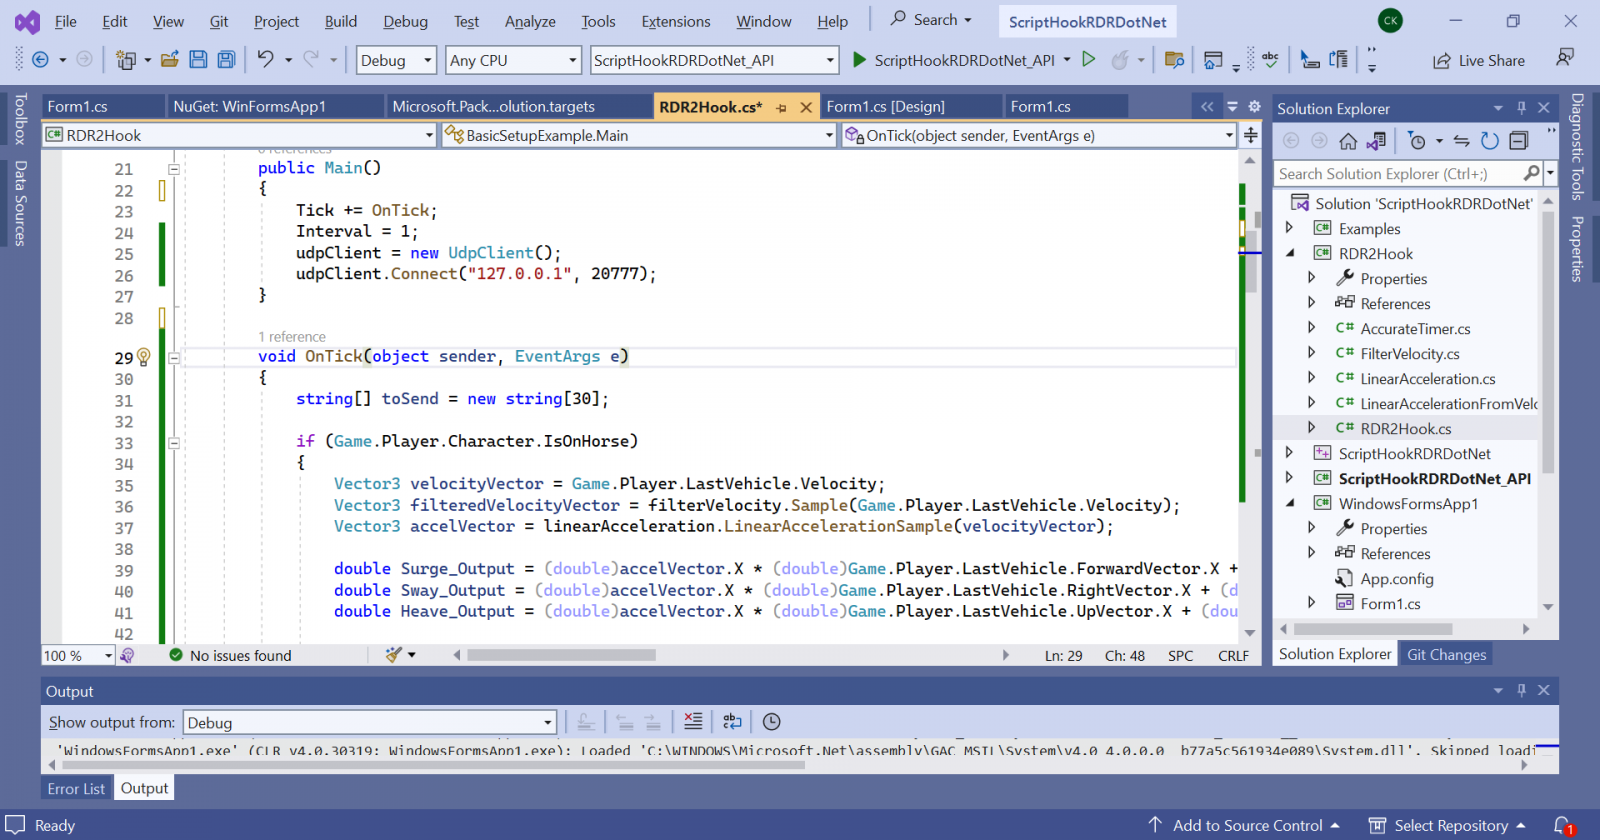Click the Save All toolbar icon

click(227, 60)
